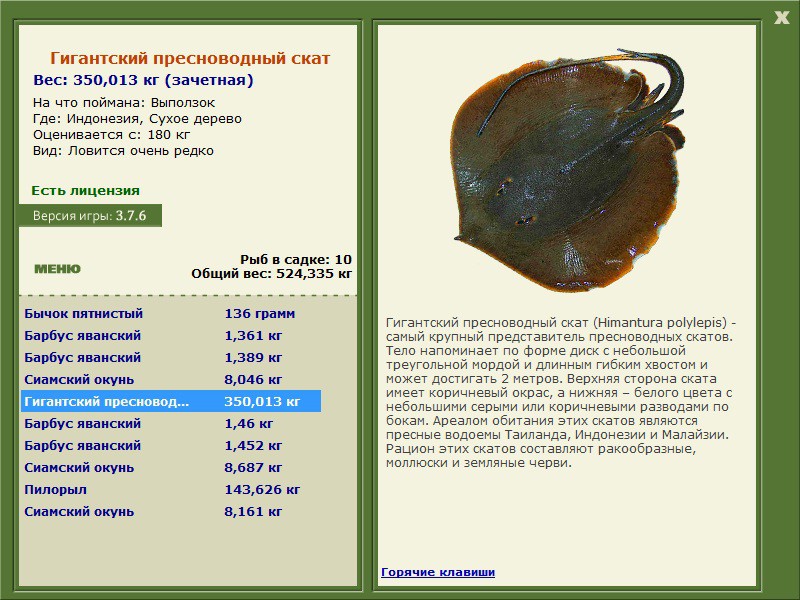Click the Общий вес: 524,335 кг total
This screenshot has width=800, height=600.
[271, 273]
